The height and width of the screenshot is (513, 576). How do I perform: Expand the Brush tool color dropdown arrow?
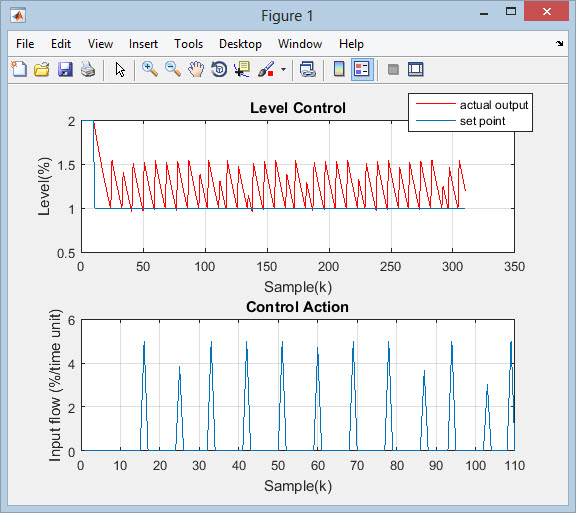click(x=283, y=69)
